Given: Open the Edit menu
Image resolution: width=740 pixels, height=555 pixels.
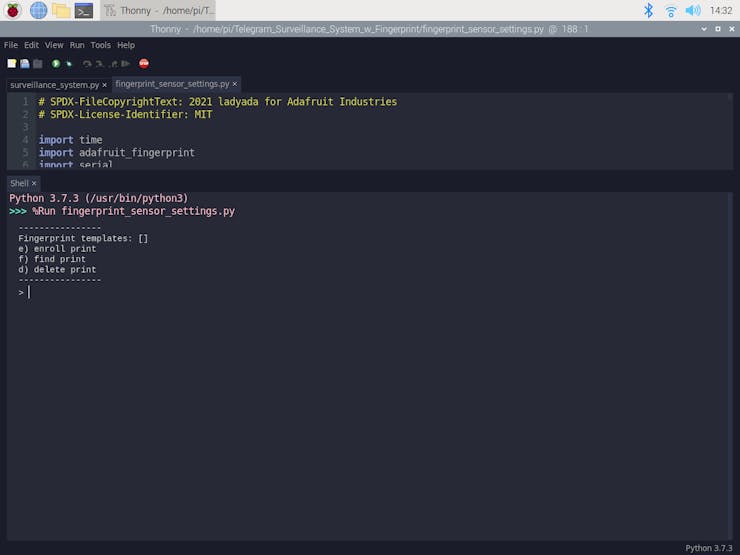Looking at the screenshot, I should (x=31, y=45).
